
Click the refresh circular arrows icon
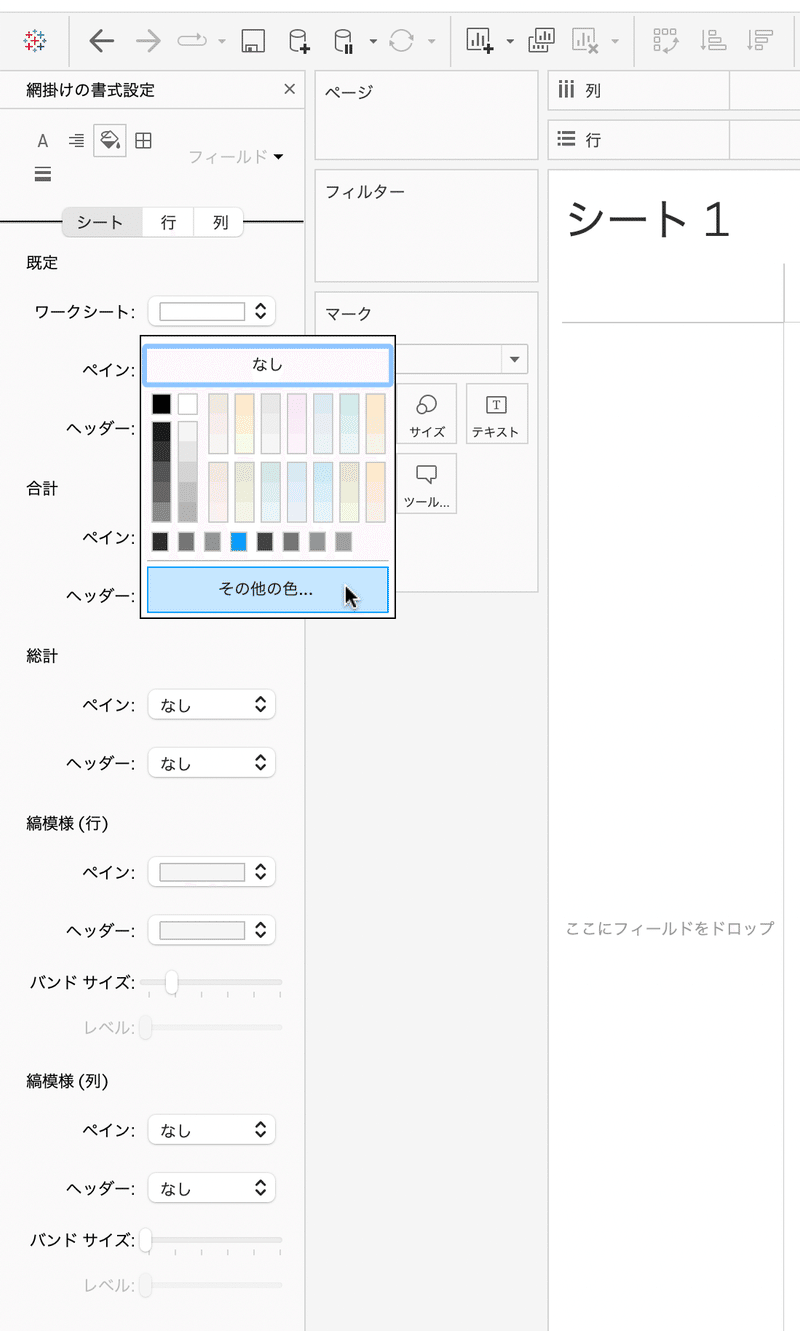(401, 40)
